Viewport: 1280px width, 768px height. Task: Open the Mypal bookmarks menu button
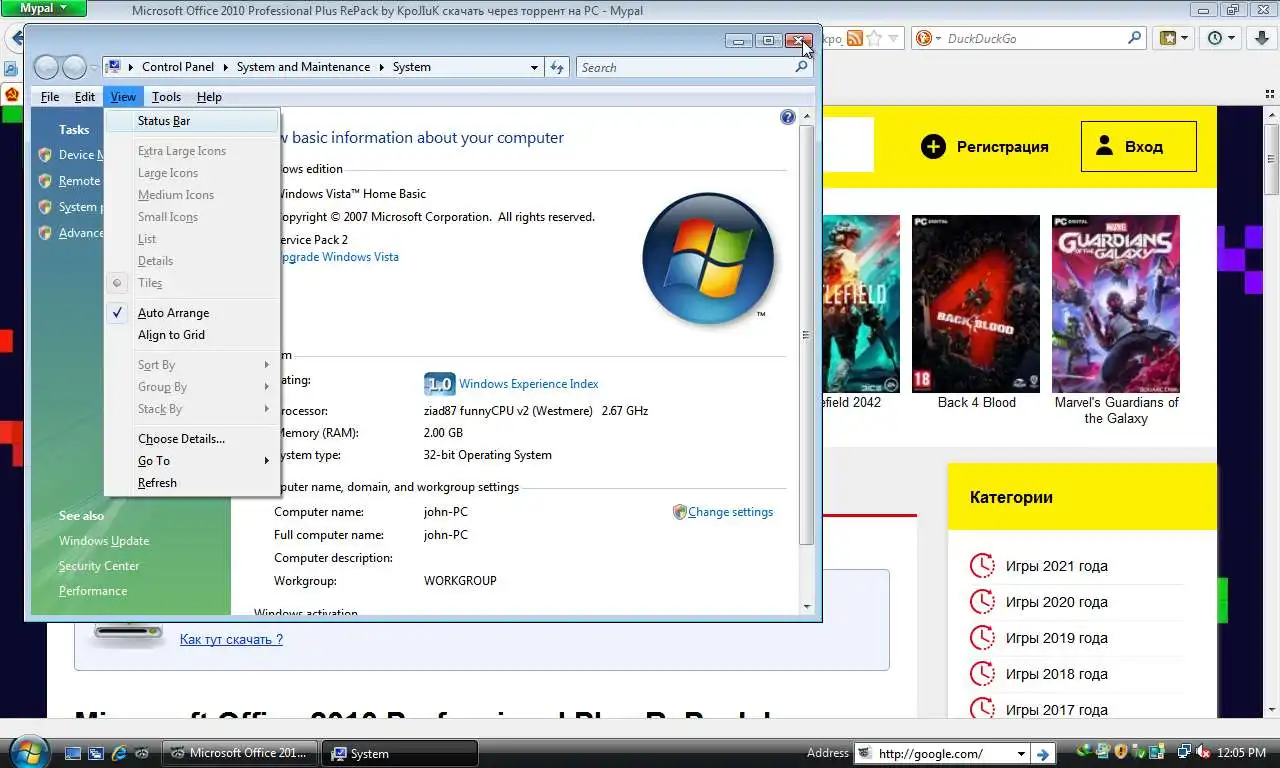click(1175, 38)
